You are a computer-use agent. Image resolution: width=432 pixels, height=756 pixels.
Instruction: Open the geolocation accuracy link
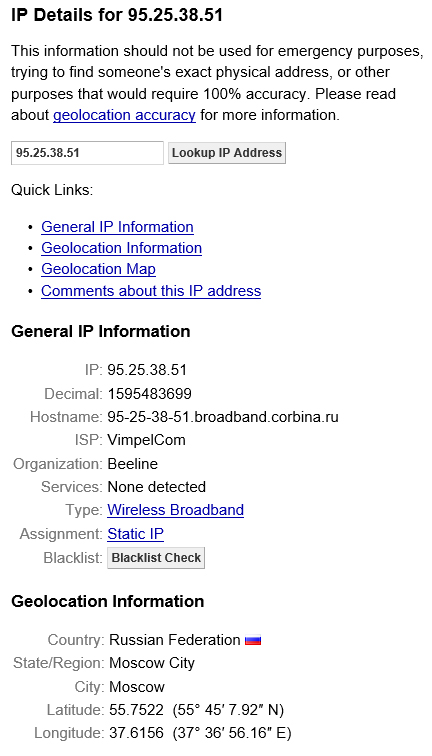124,115
